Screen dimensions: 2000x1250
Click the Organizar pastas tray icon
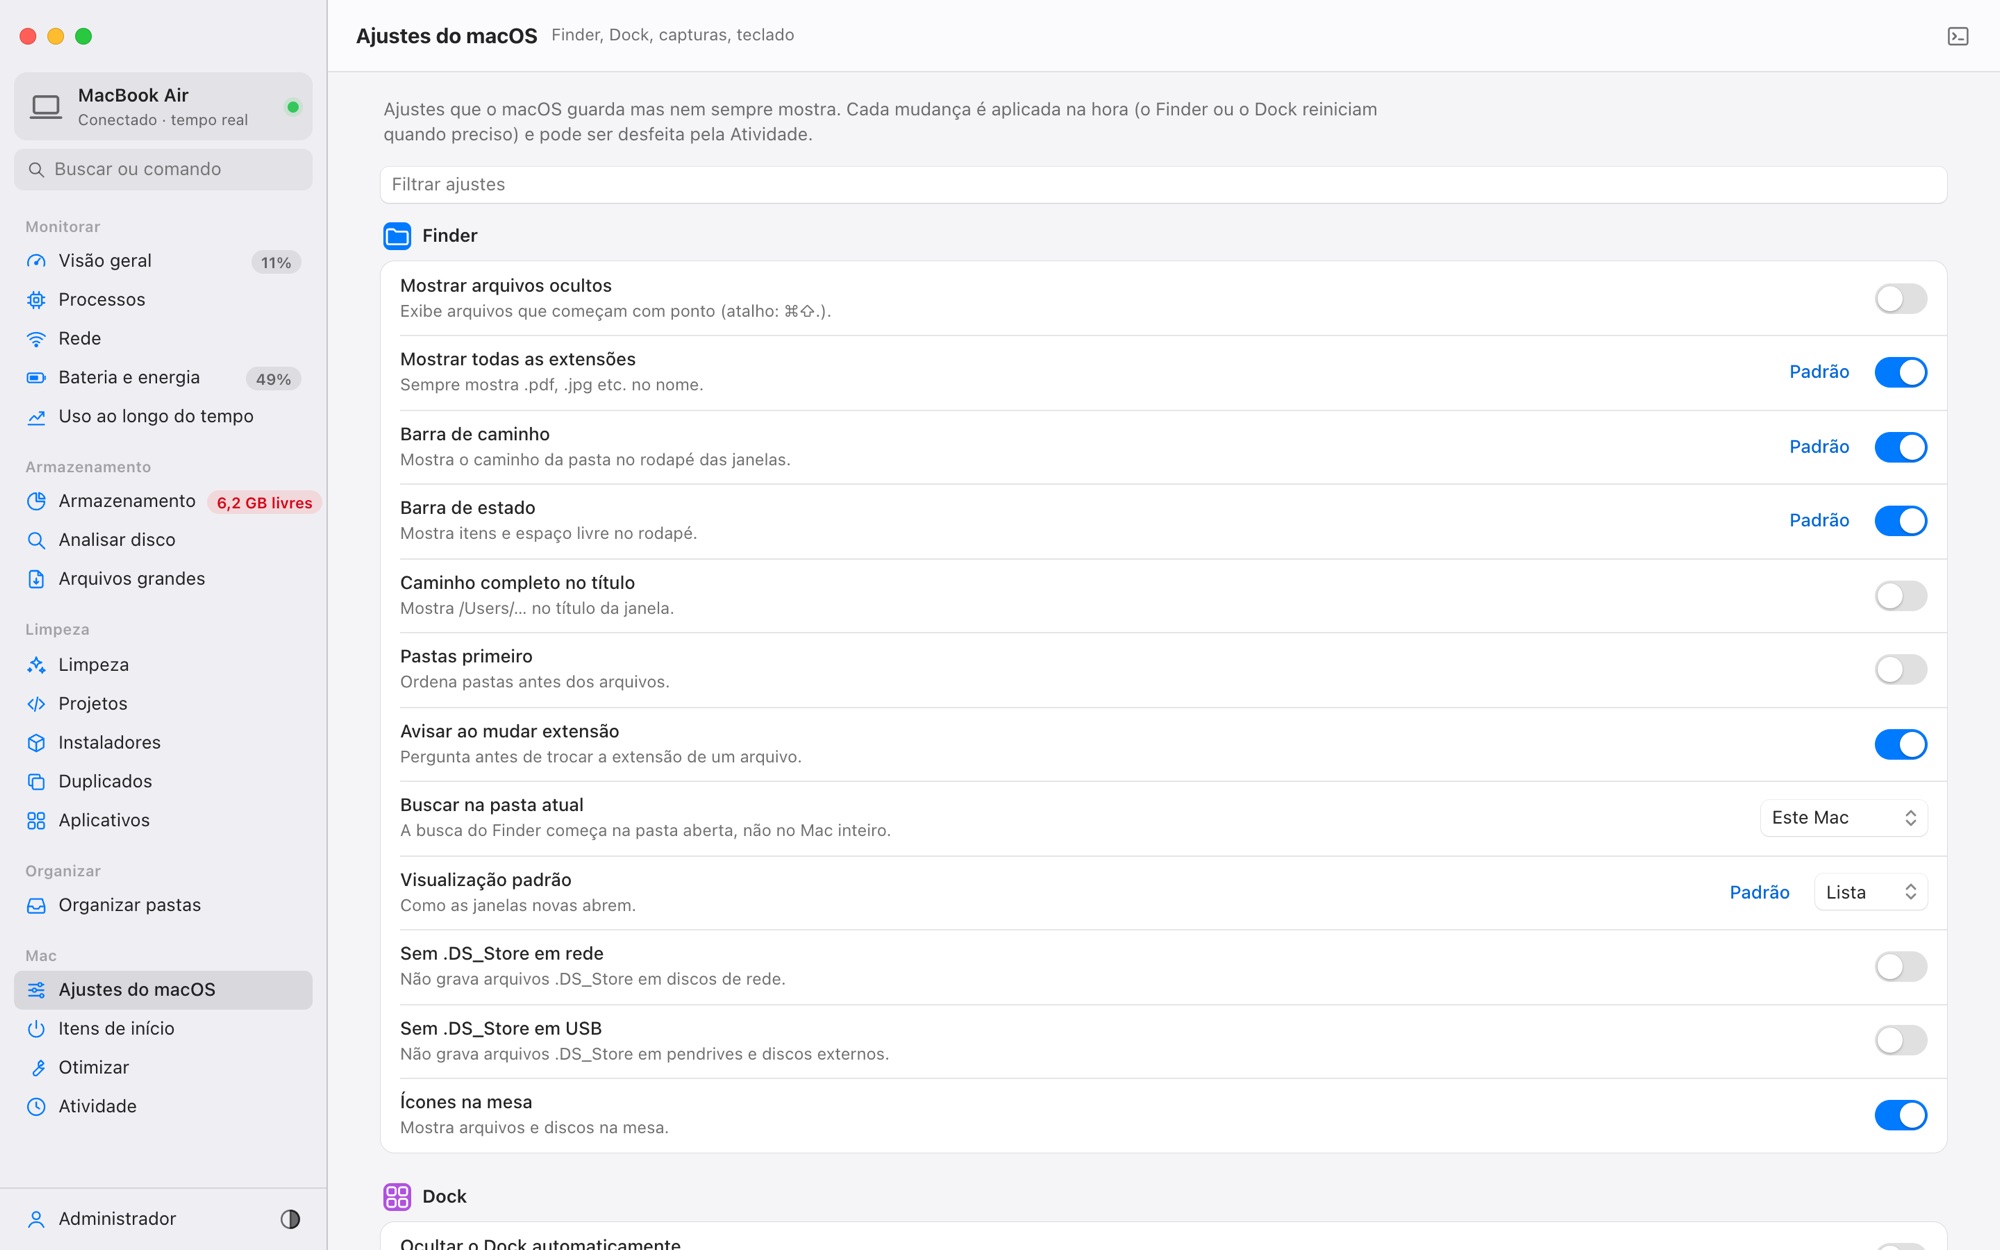pos(36,906)
